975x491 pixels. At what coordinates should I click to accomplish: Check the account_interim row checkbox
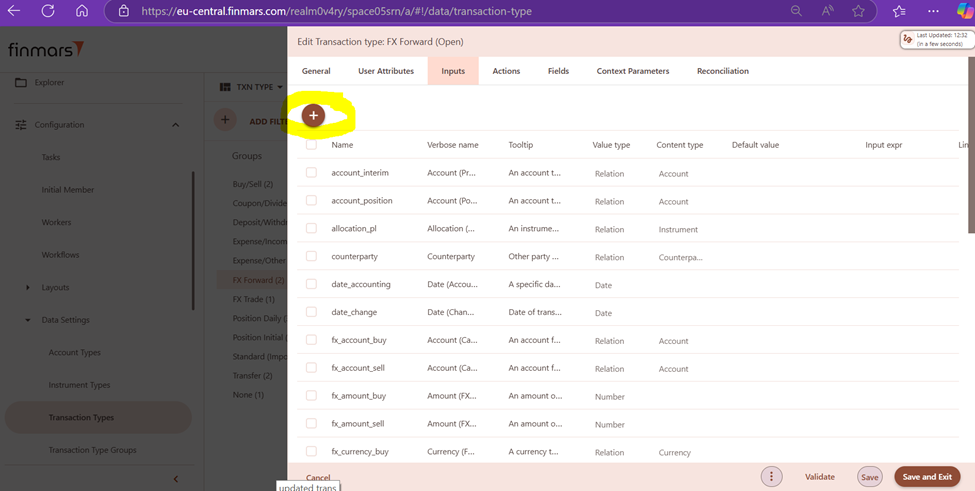click(312, 173)
